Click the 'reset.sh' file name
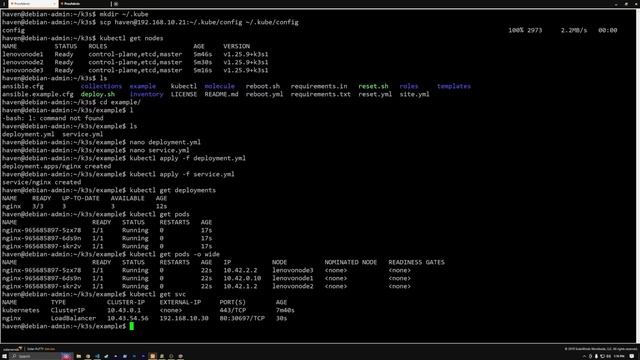The width and height of the screenshot is (640, 360). [373, 86]
